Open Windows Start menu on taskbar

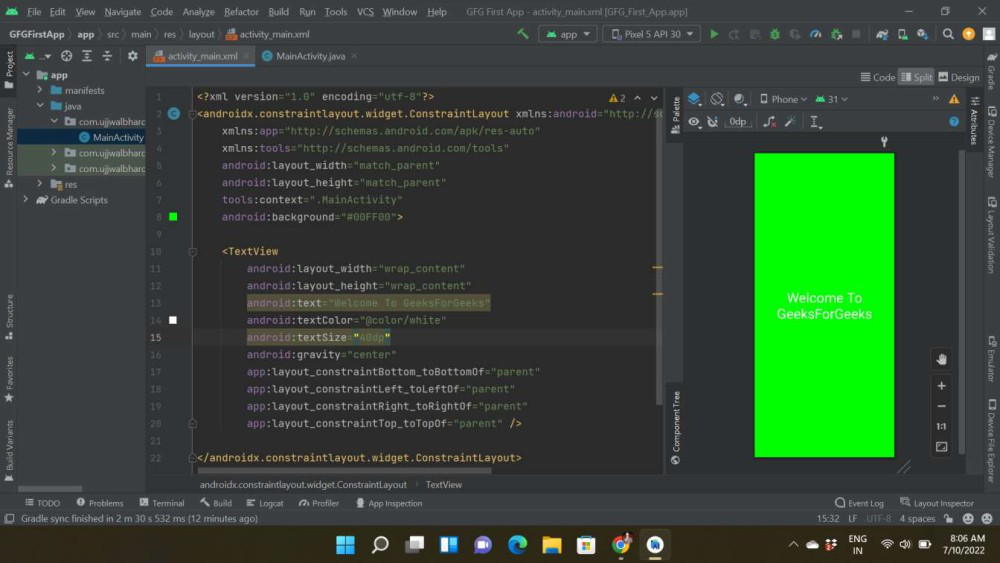(345, 545)
